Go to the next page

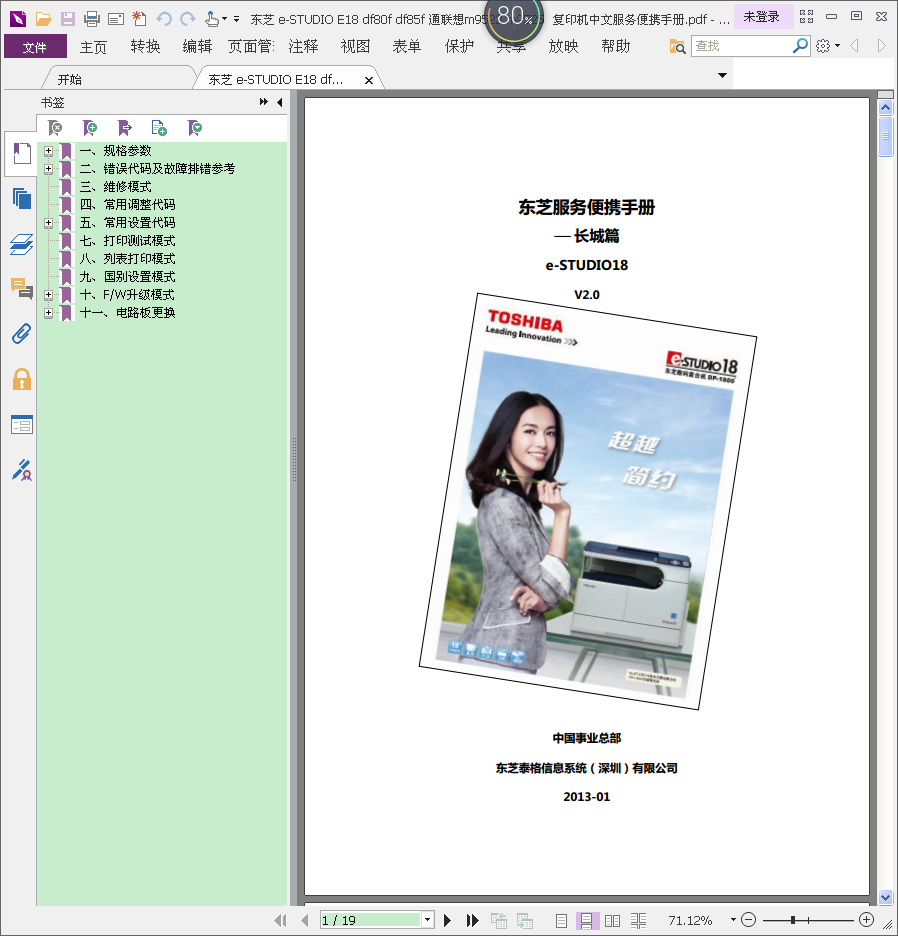tap(447, 920)
